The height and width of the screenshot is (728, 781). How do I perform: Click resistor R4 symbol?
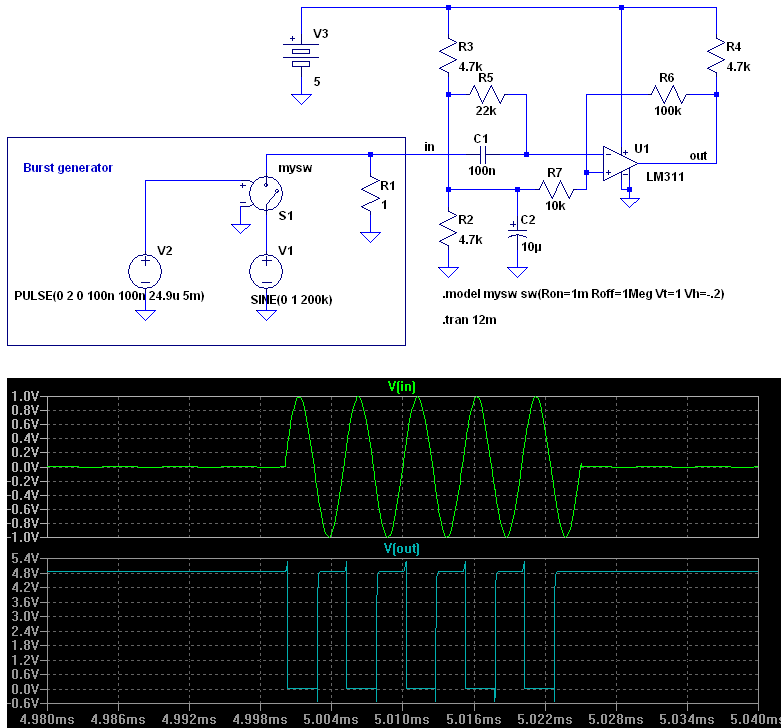716,55
